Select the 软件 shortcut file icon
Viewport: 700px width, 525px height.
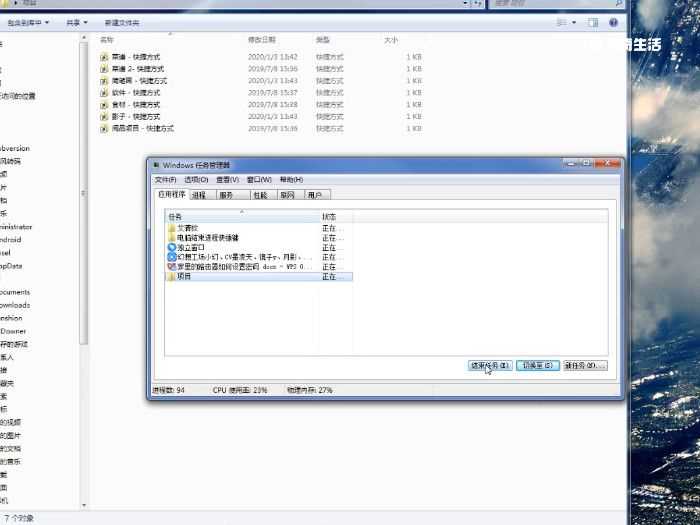click(104, 92)
